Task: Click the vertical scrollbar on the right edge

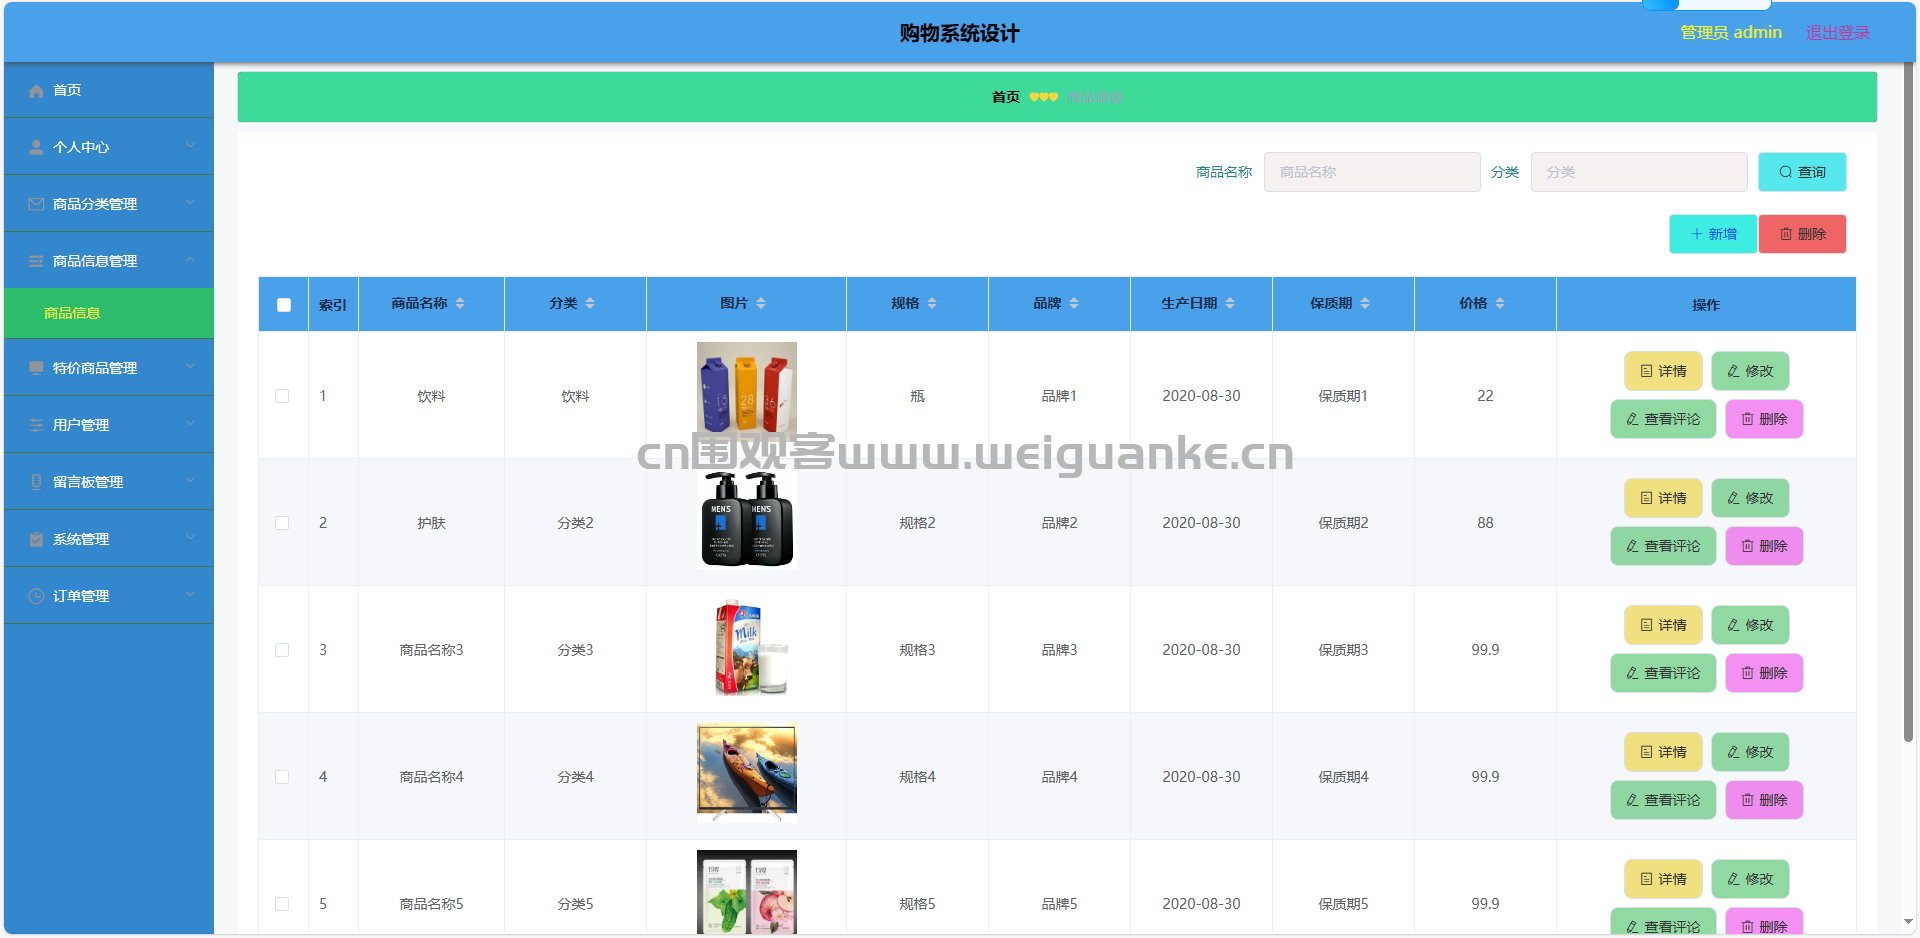Action: coord(1908,400)
